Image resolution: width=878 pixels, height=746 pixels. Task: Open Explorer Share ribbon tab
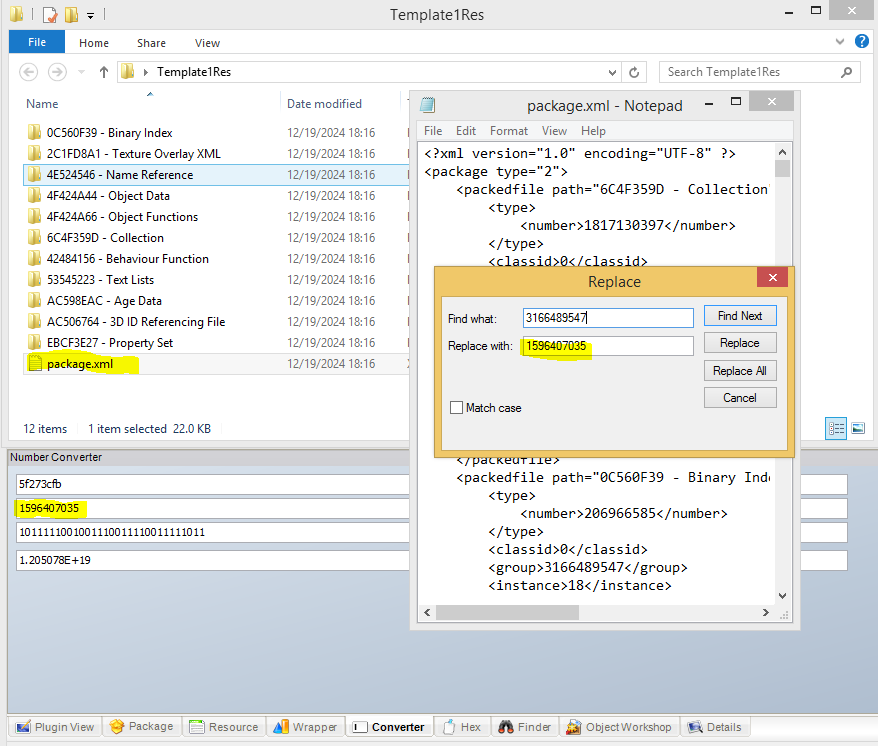151,43
